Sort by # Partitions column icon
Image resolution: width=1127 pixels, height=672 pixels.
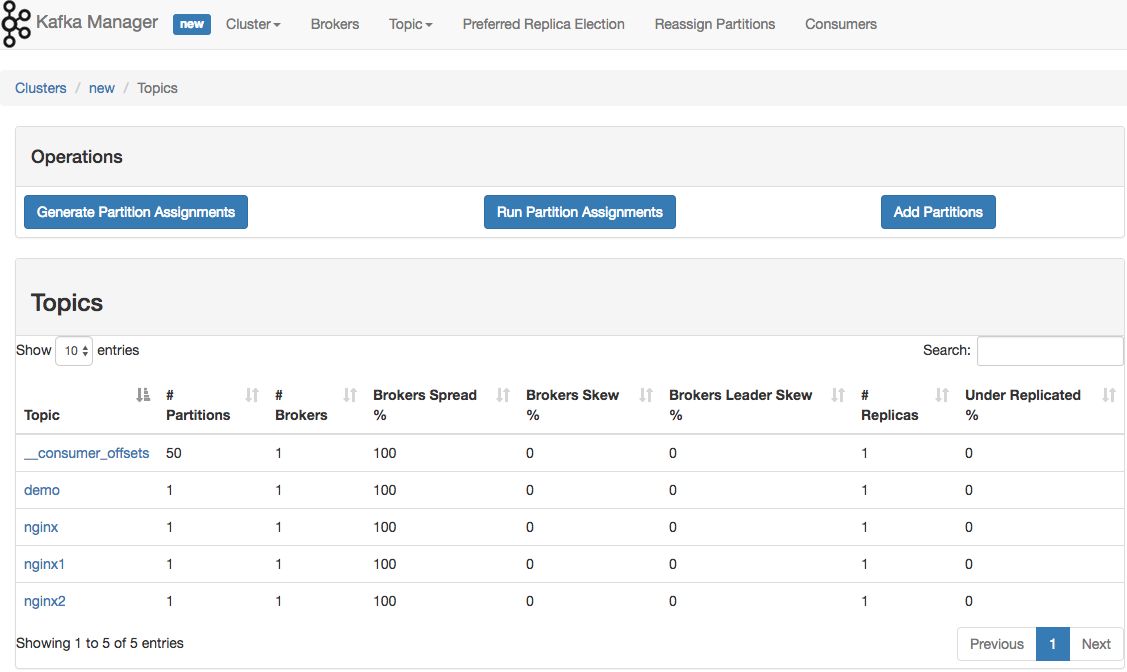click(252, 395)
